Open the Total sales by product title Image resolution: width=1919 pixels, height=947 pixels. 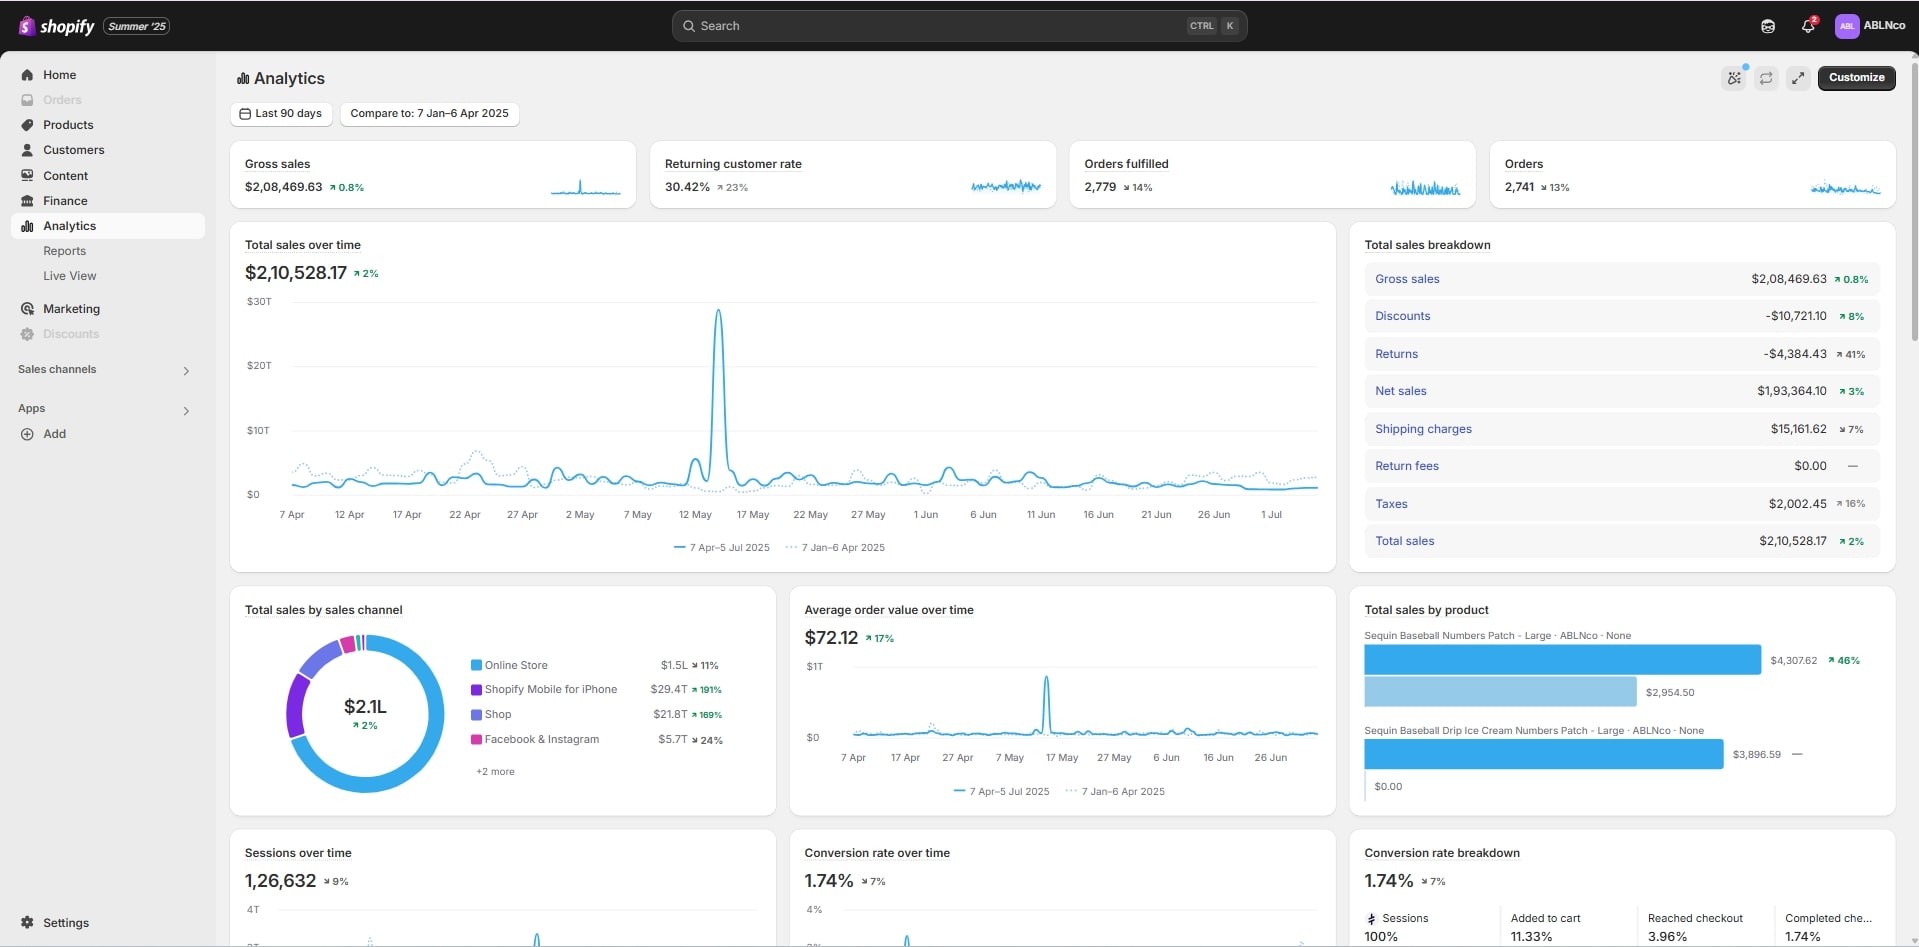click(1426, 610)
